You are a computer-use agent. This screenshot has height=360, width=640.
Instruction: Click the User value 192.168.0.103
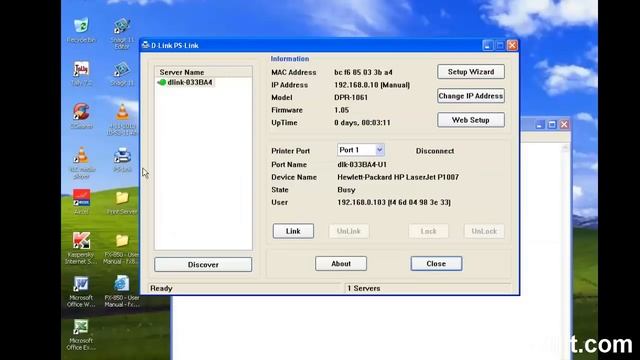pos(394,202)
